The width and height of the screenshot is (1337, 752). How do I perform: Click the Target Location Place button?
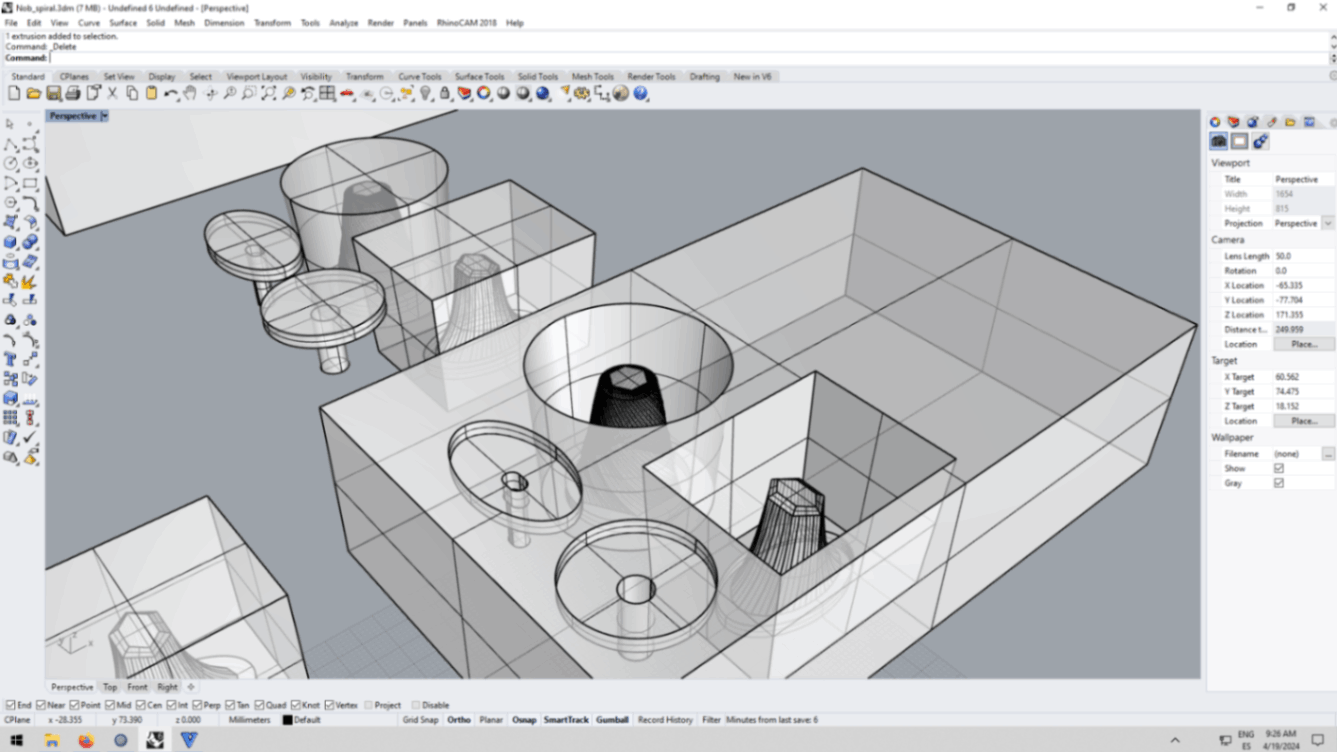tap(1303, 421)
